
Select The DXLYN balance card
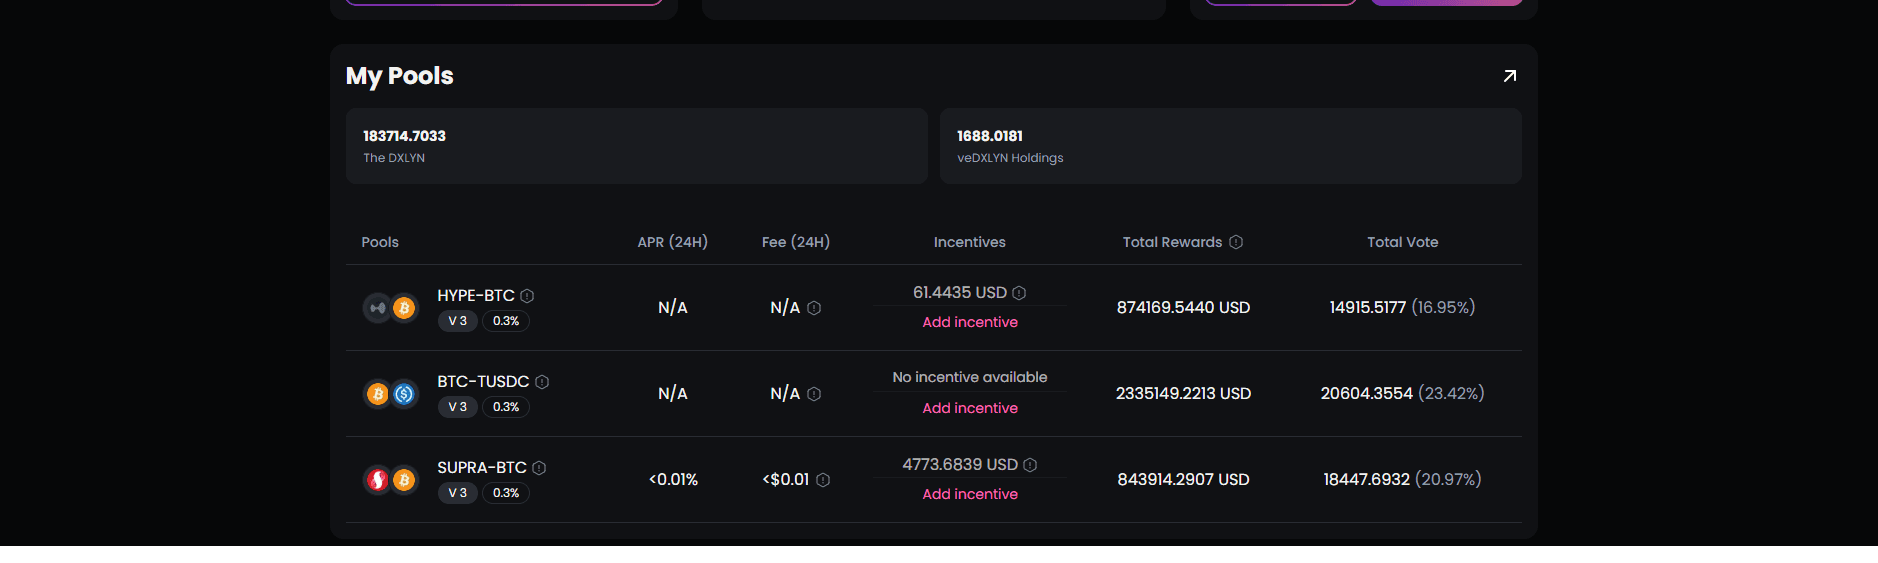pos(636,146)
